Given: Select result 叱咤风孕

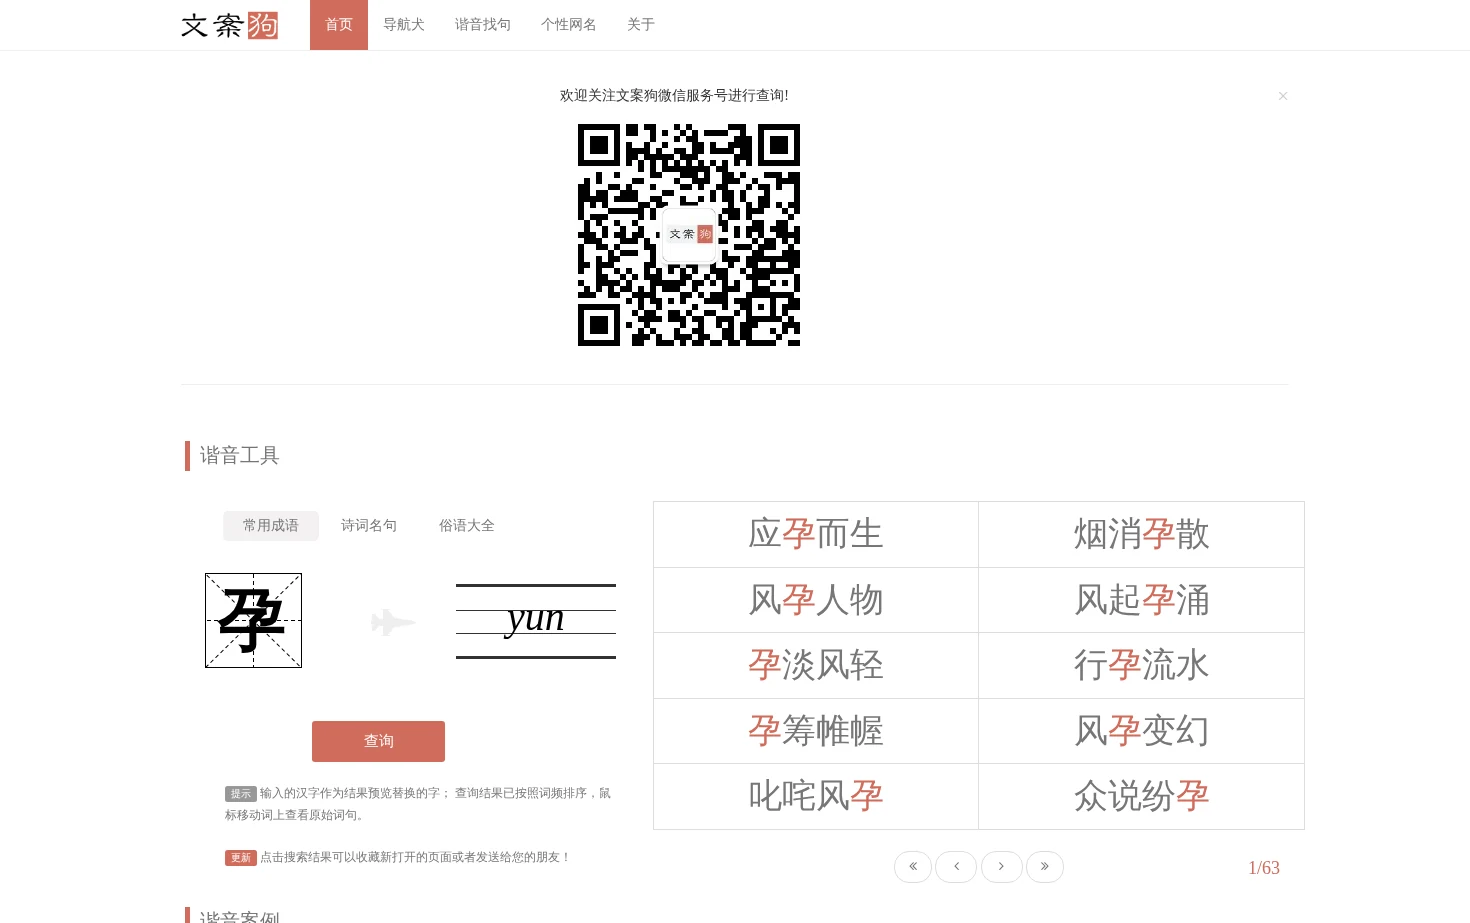Looking at the screenshot, I should [x=816, y=796].
